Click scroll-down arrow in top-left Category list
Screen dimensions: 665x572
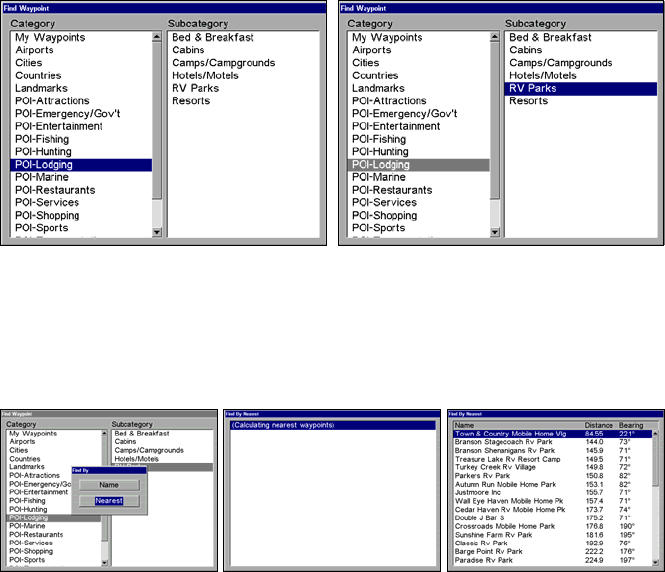click(x=157, y=232)
